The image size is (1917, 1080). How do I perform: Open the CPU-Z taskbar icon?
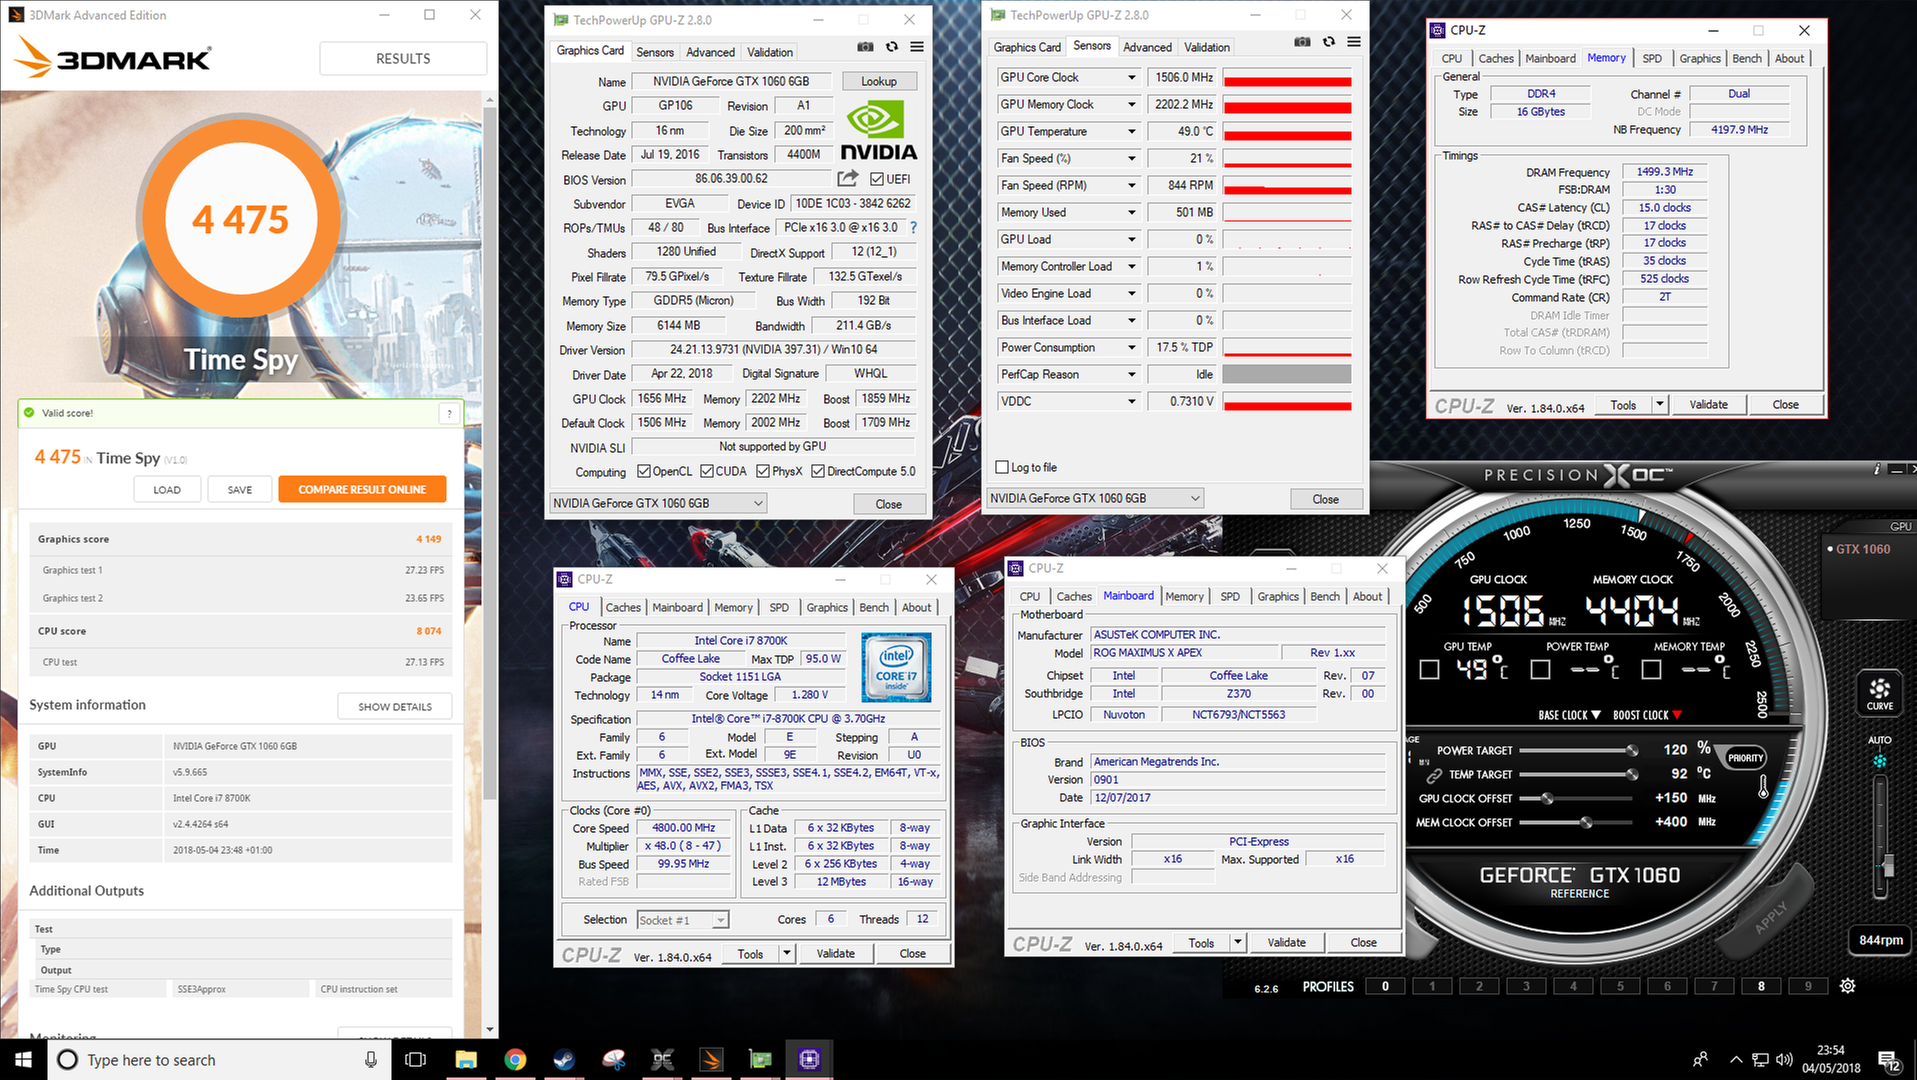pyautogui.click(x=809, y=1059)
